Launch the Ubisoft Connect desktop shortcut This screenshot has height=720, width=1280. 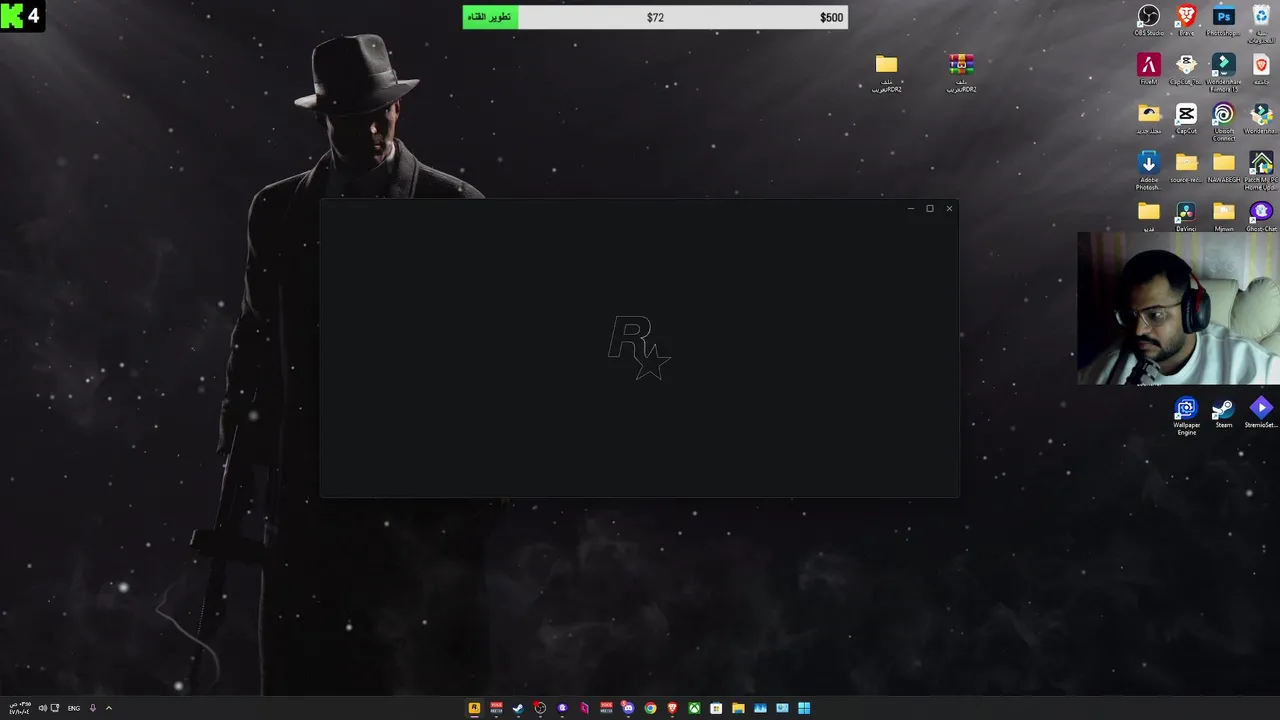coord(1224,121)
